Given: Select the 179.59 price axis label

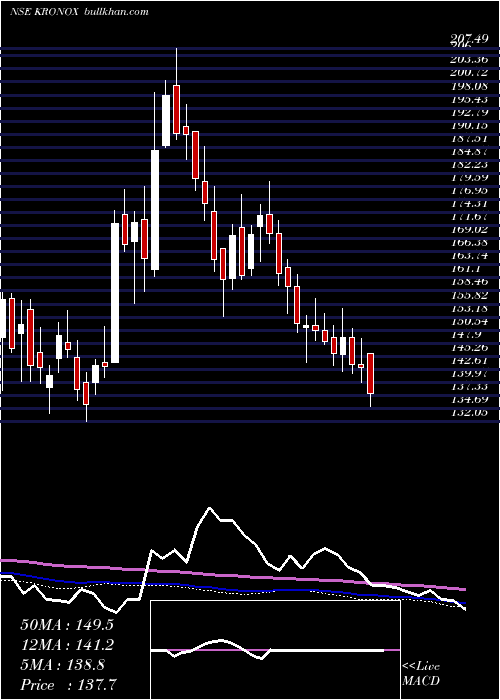Looking at the screenshot, I should point(469,177).
